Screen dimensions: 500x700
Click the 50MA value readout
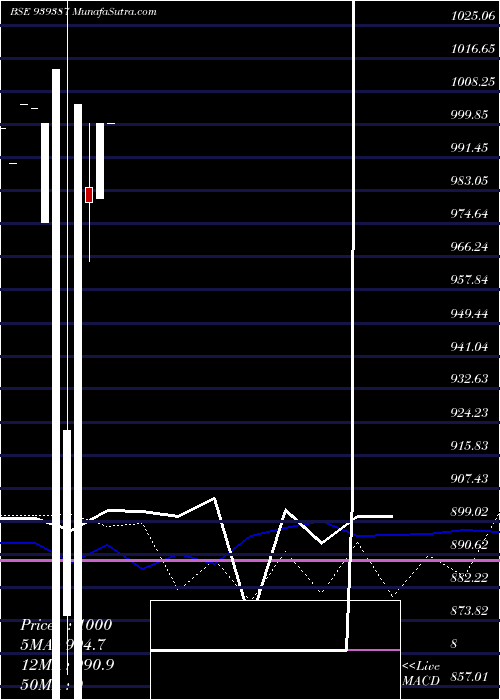52,684
